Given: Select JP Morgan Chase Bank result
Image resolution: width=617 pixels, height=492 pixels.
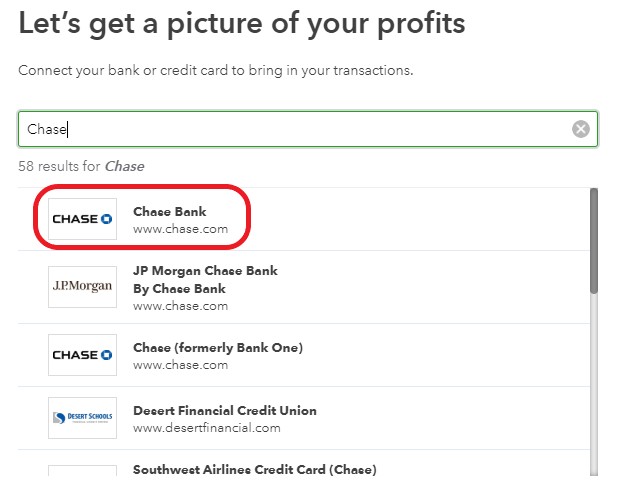Looking at the screenshot, I should tap(303, 287).
